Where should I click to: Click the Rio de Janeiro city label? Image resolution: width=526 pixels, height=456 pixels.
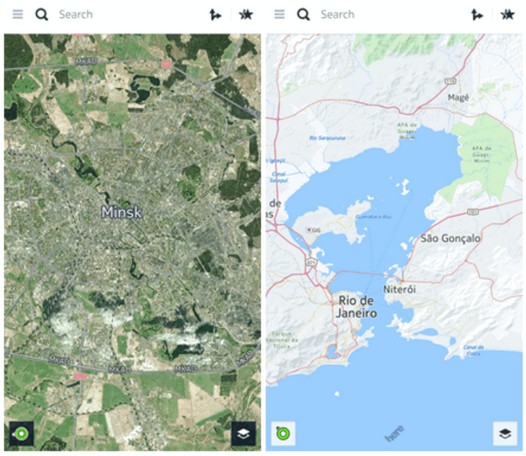click(x=356, y=307)
